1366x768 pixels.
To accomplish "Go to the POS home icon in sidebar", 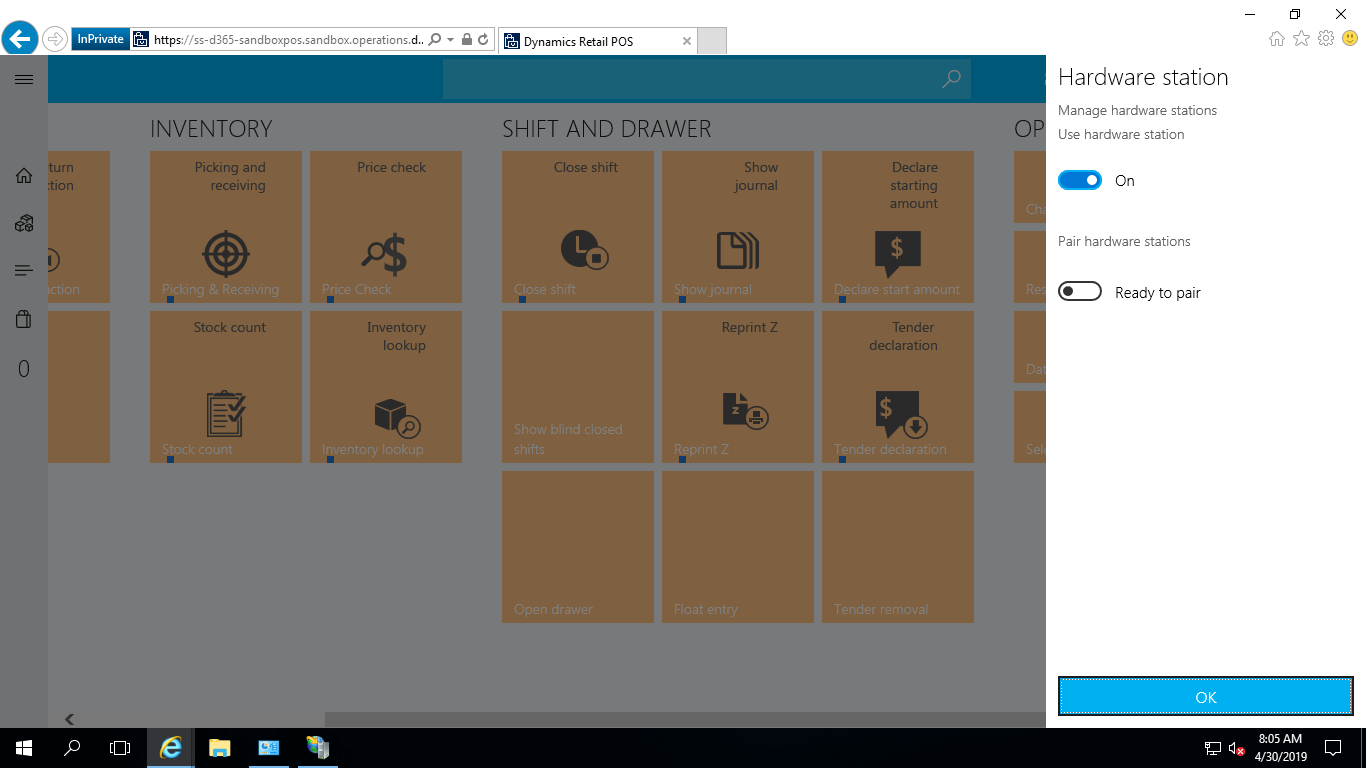I will coord(24,176).
